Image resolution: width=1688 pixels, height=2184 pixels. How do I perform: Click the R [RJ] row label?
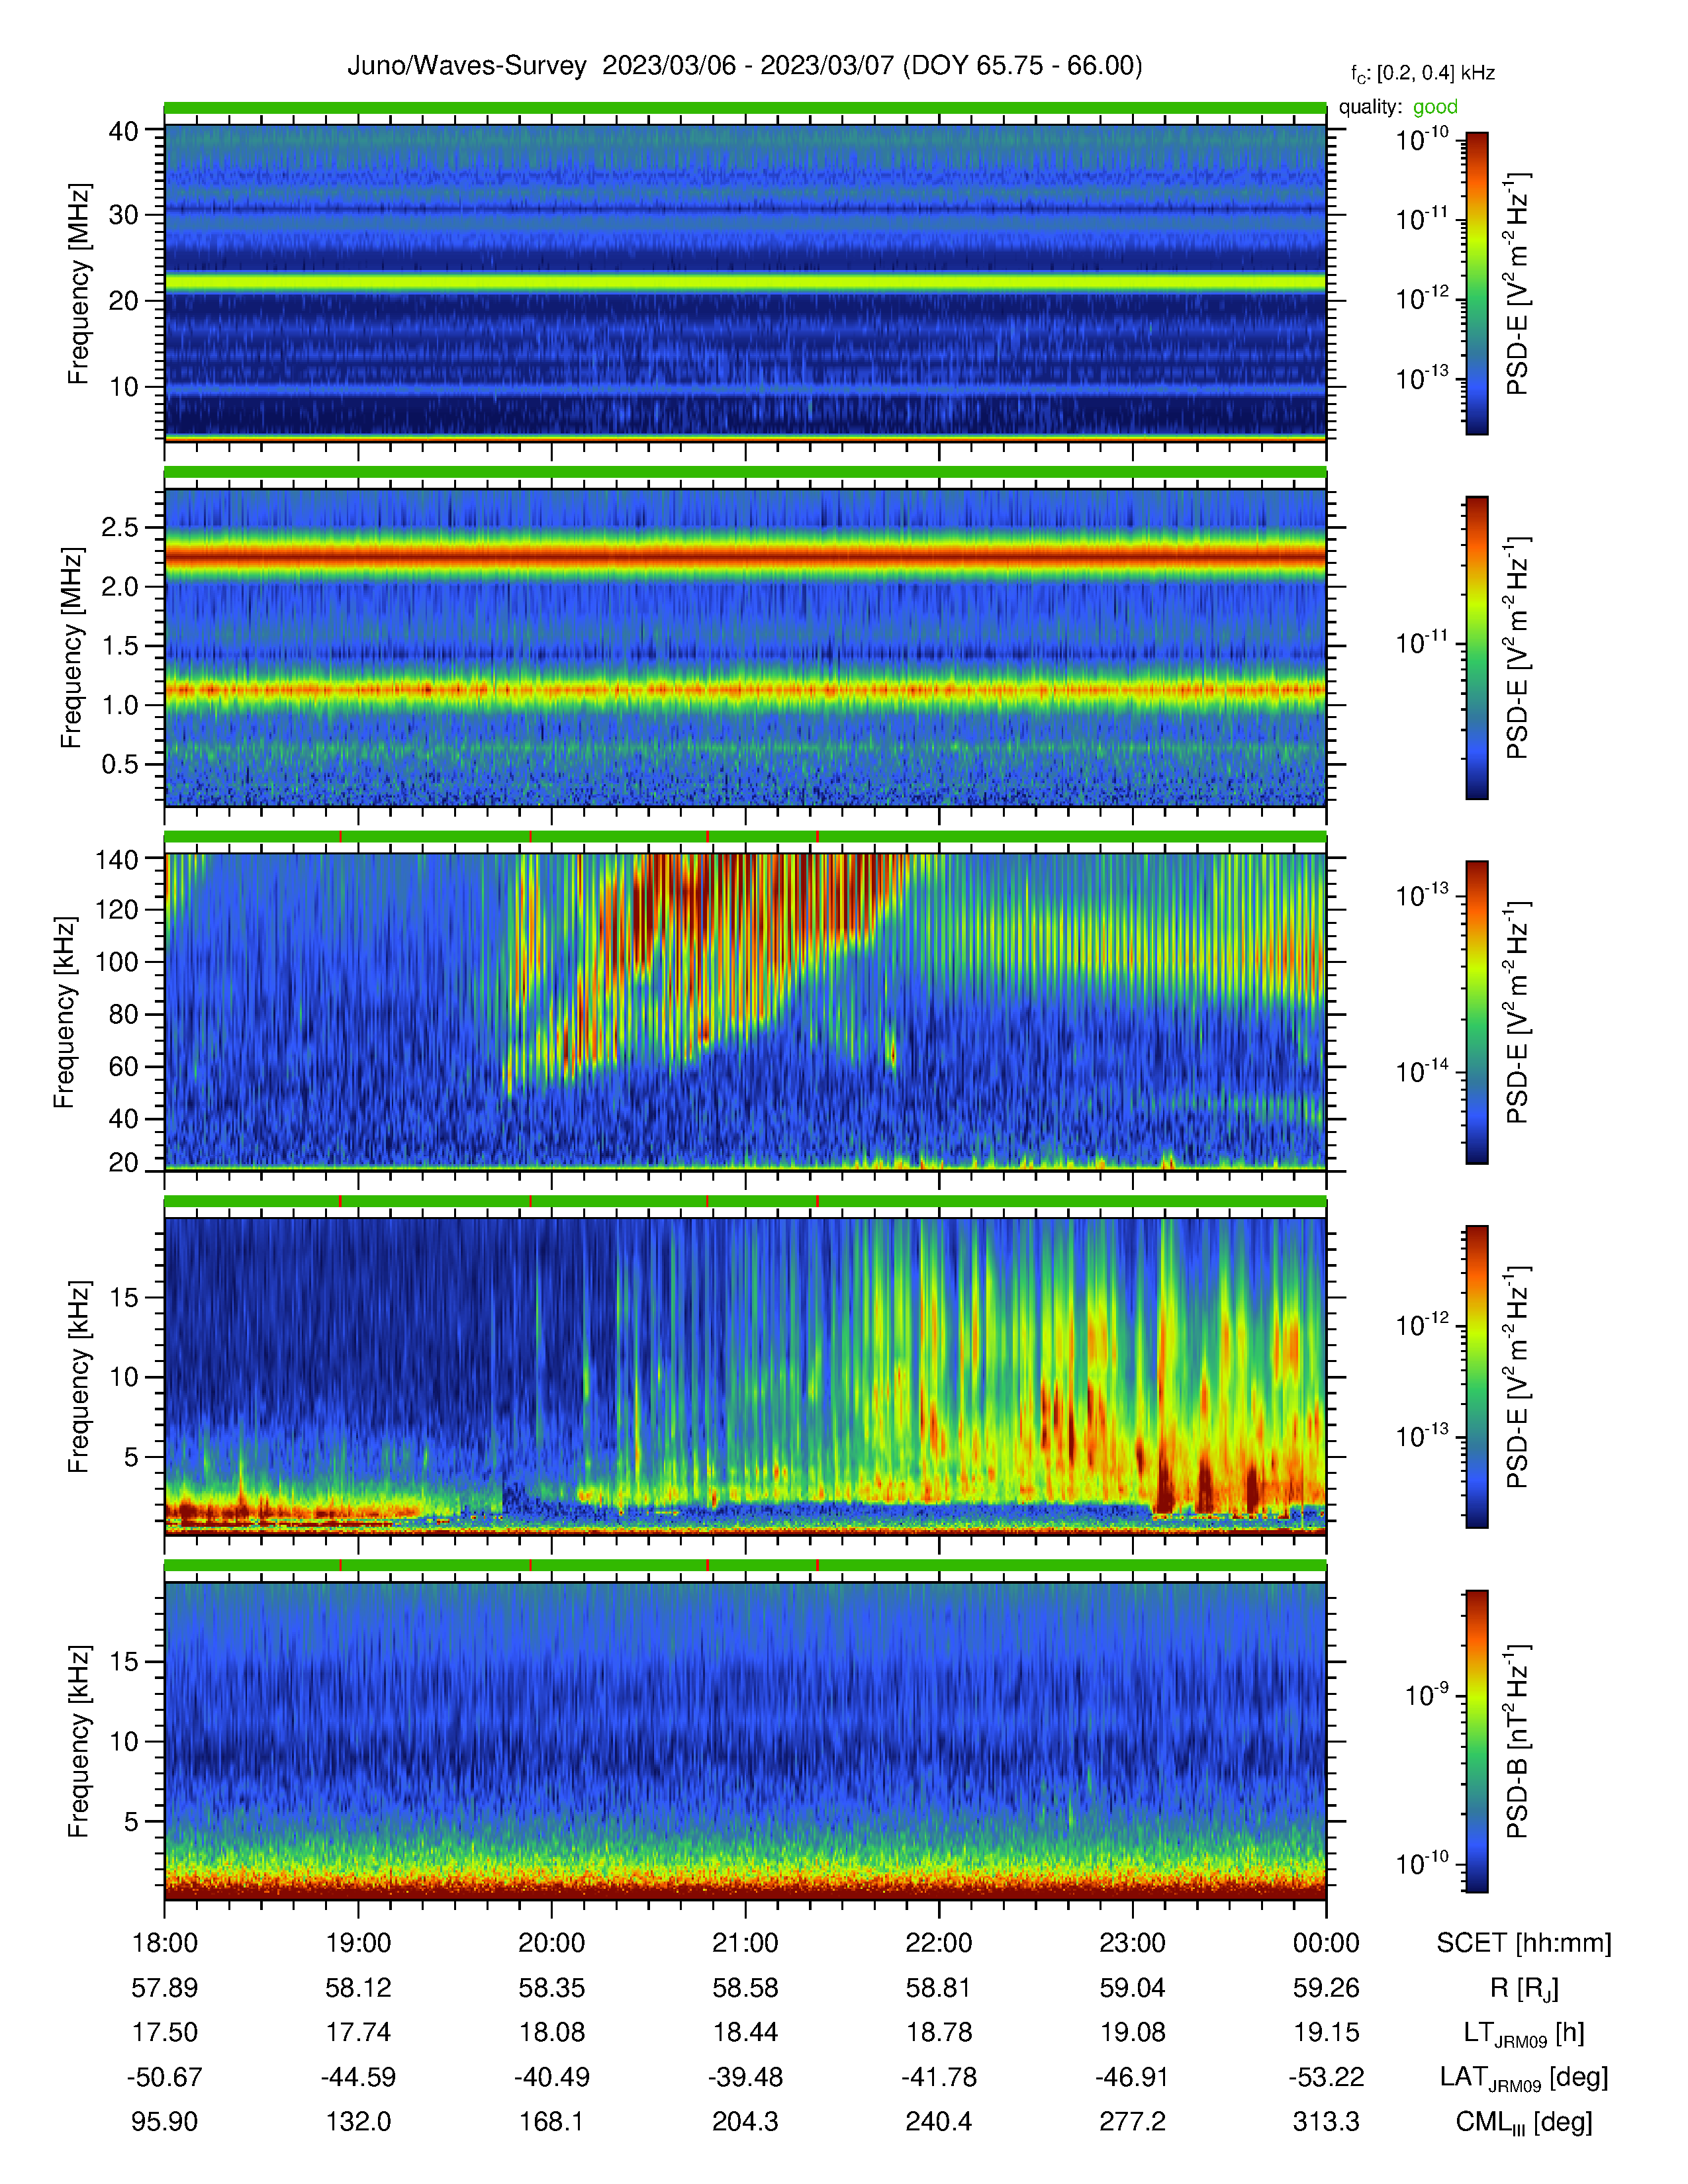tap(1524, 1988)
